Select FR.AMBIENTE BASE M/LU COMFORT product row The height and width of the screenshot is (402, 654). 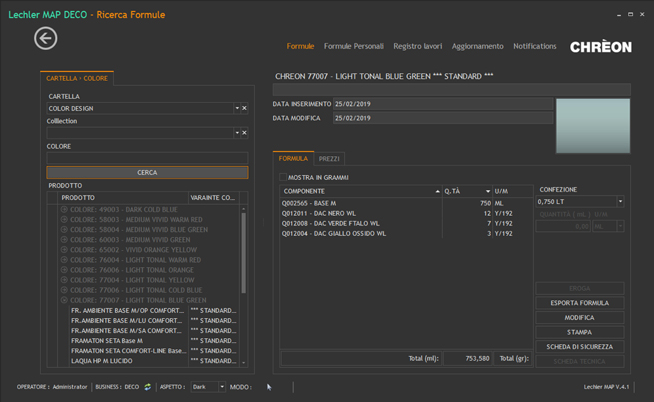coord(153,320)
